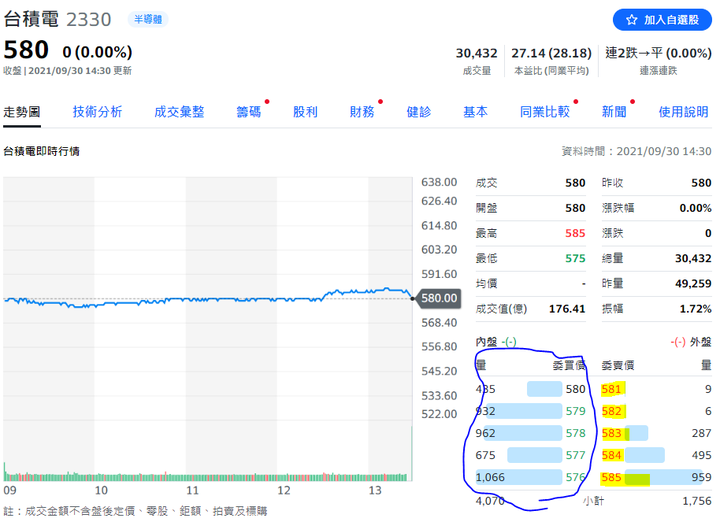Click the 資料時間 timestamp text
Image resolution: width=720 pixels, height=522 pixels.
coord(636,151)
